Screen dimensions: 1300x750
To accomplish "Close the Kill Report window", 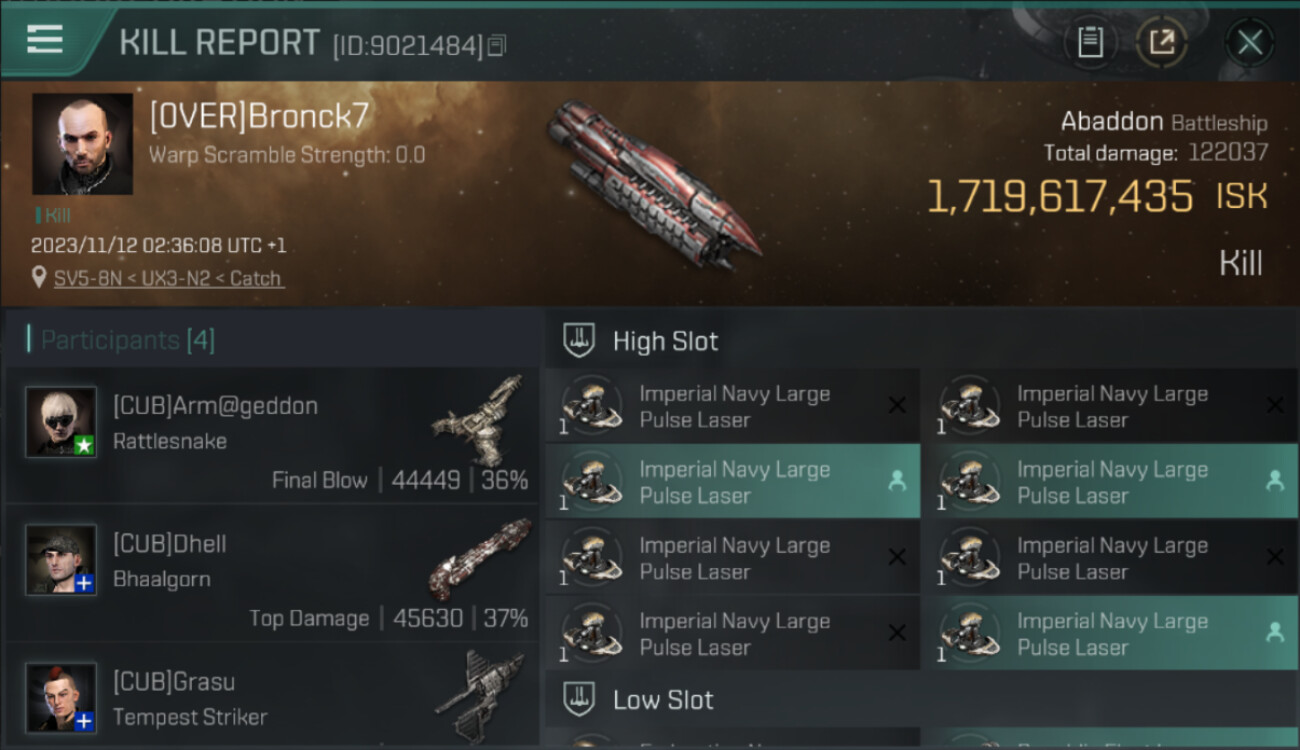I will tap(1249, 42).
